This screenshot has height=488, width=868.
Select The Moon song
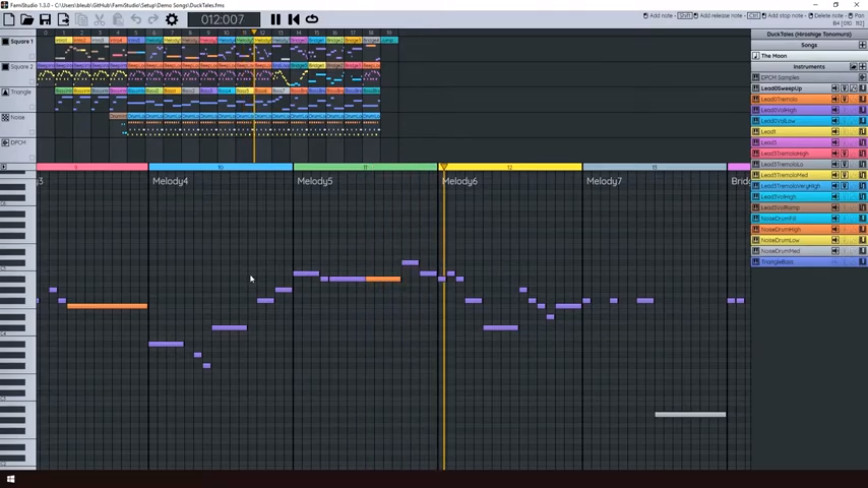click(808, 56)
